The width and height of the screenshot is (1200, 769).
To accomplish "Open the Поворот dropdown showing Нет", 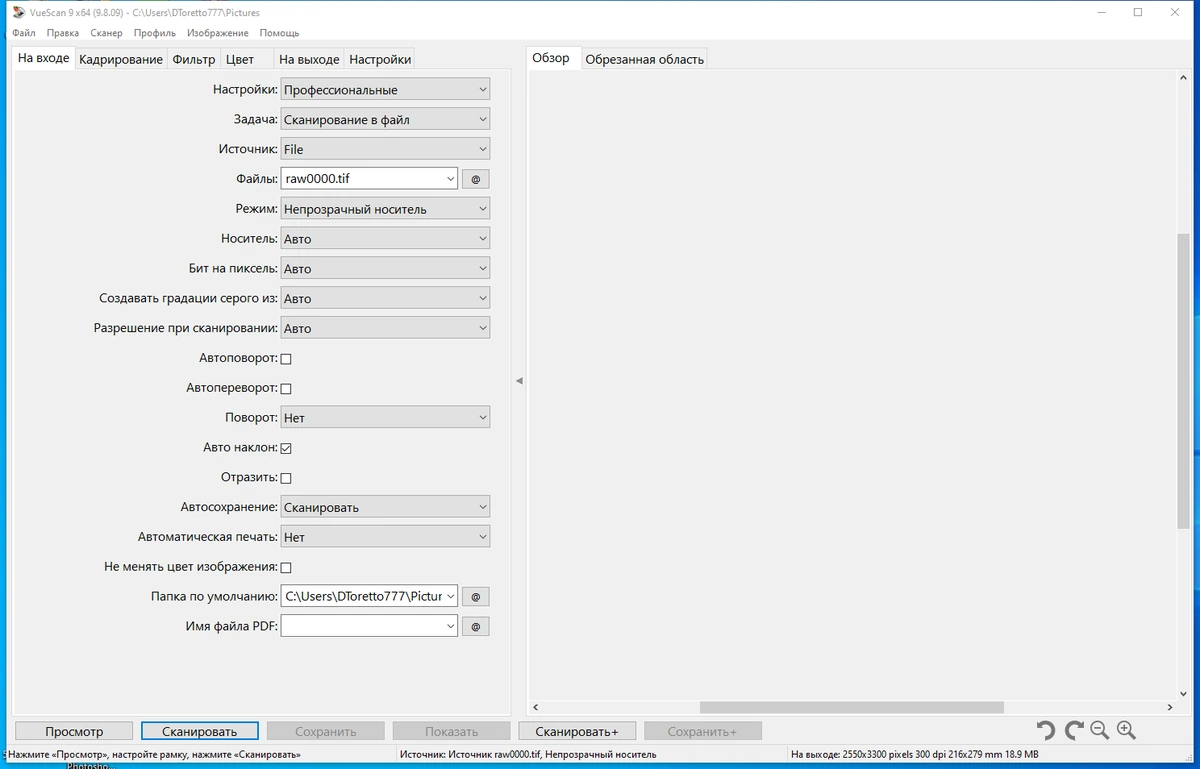I will (x=385, y=417).
